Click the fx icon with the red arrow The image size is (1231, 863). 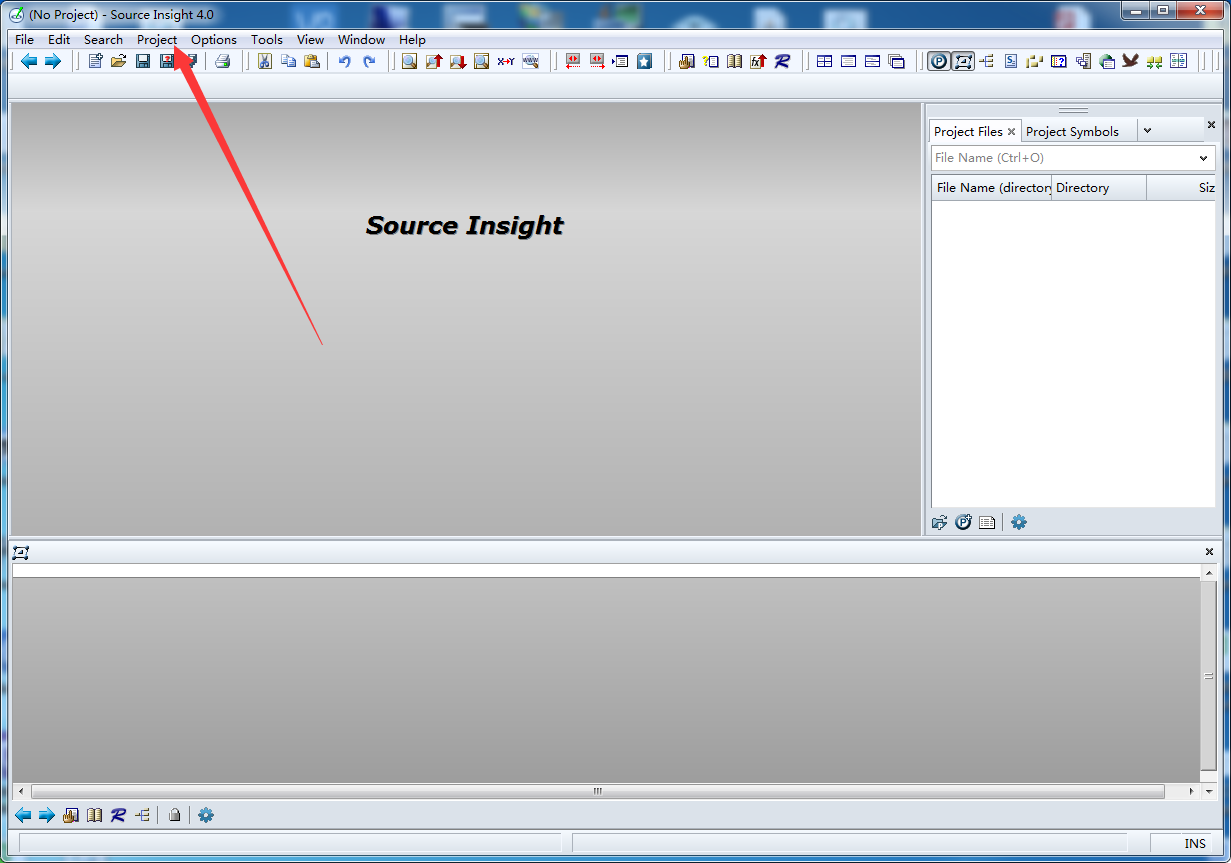point(758,61)
